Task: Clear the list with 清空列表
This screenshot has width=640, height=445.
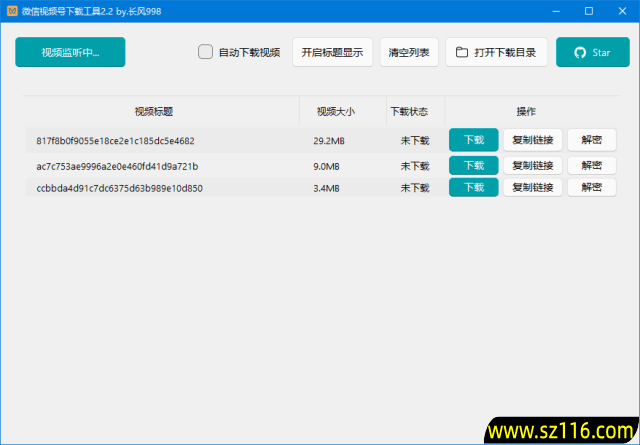Action: point(409,52)
